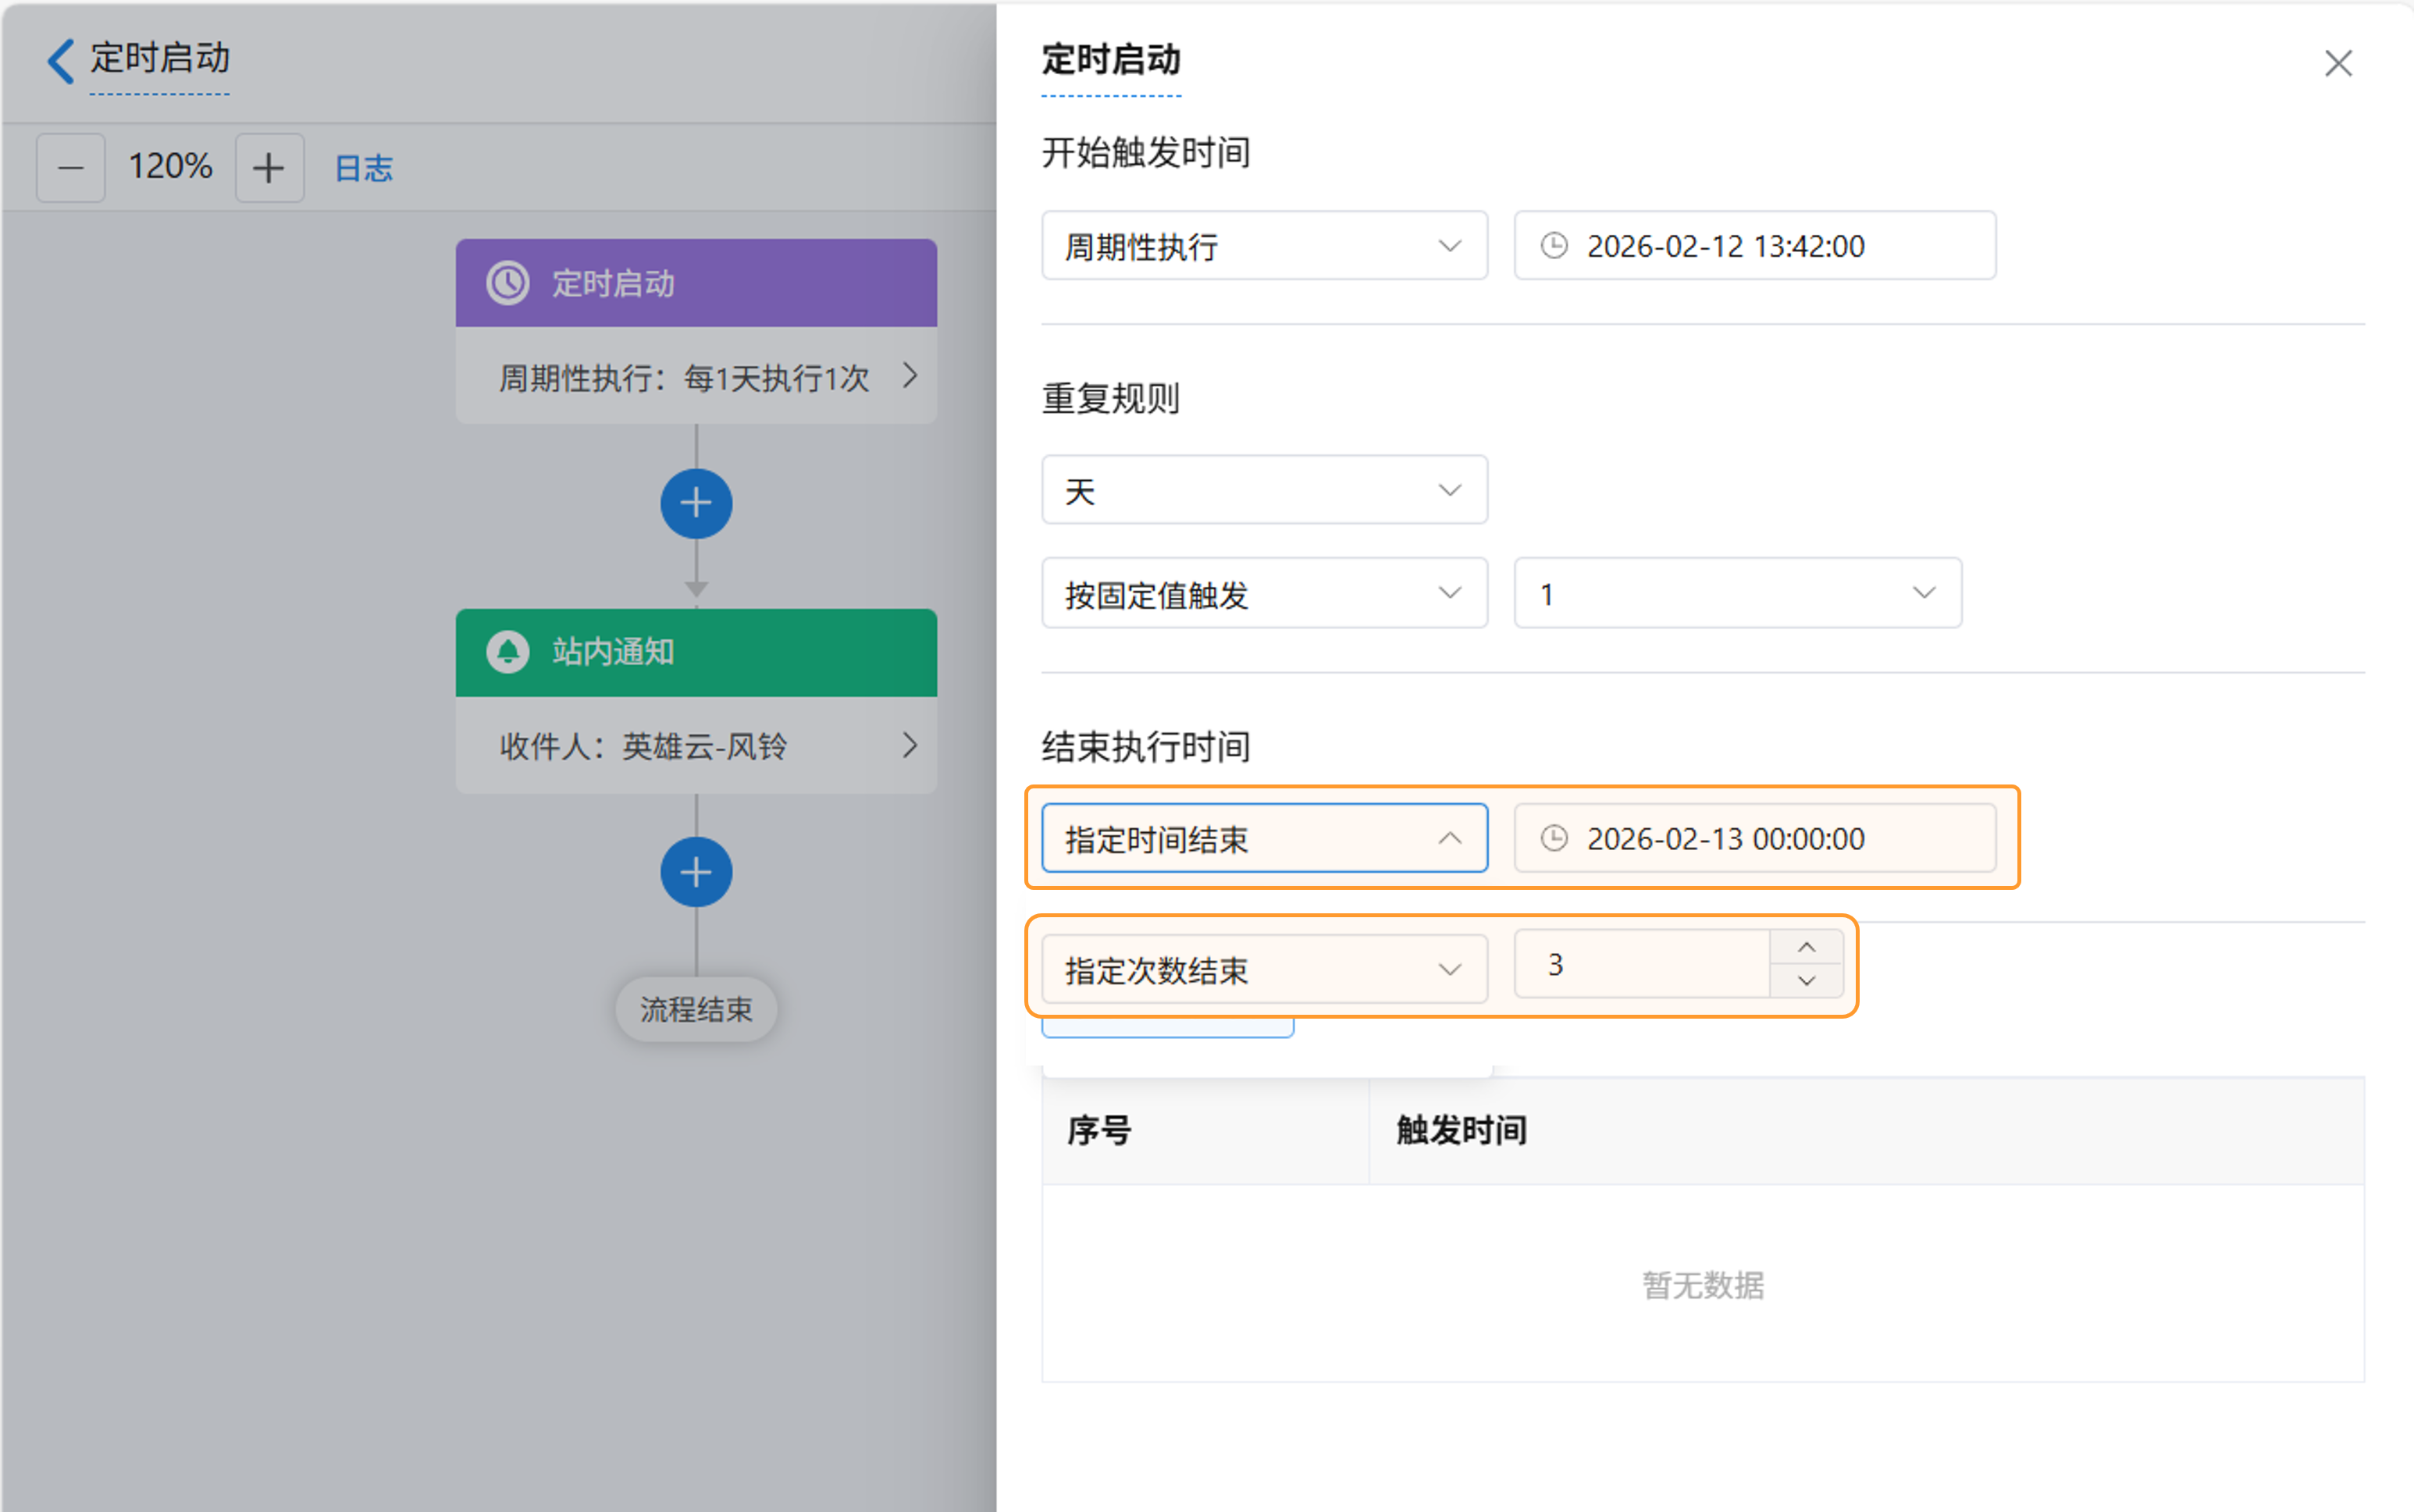Click the purple 定时启动 node clock icon
The image size is (2414, 1512).
coord(508,283)
